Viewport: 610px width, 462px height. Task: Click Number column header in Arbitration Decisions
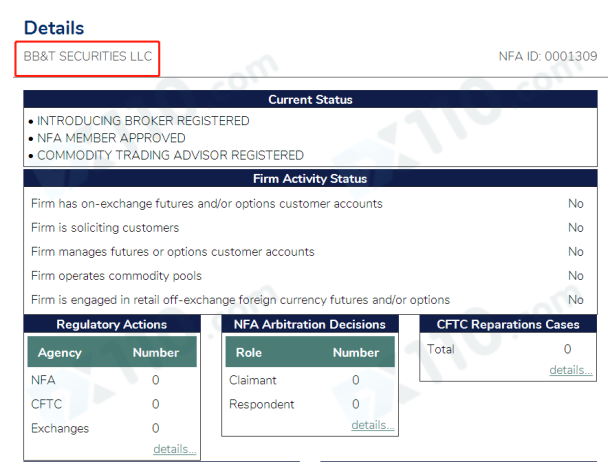click(x=356, y=353)
